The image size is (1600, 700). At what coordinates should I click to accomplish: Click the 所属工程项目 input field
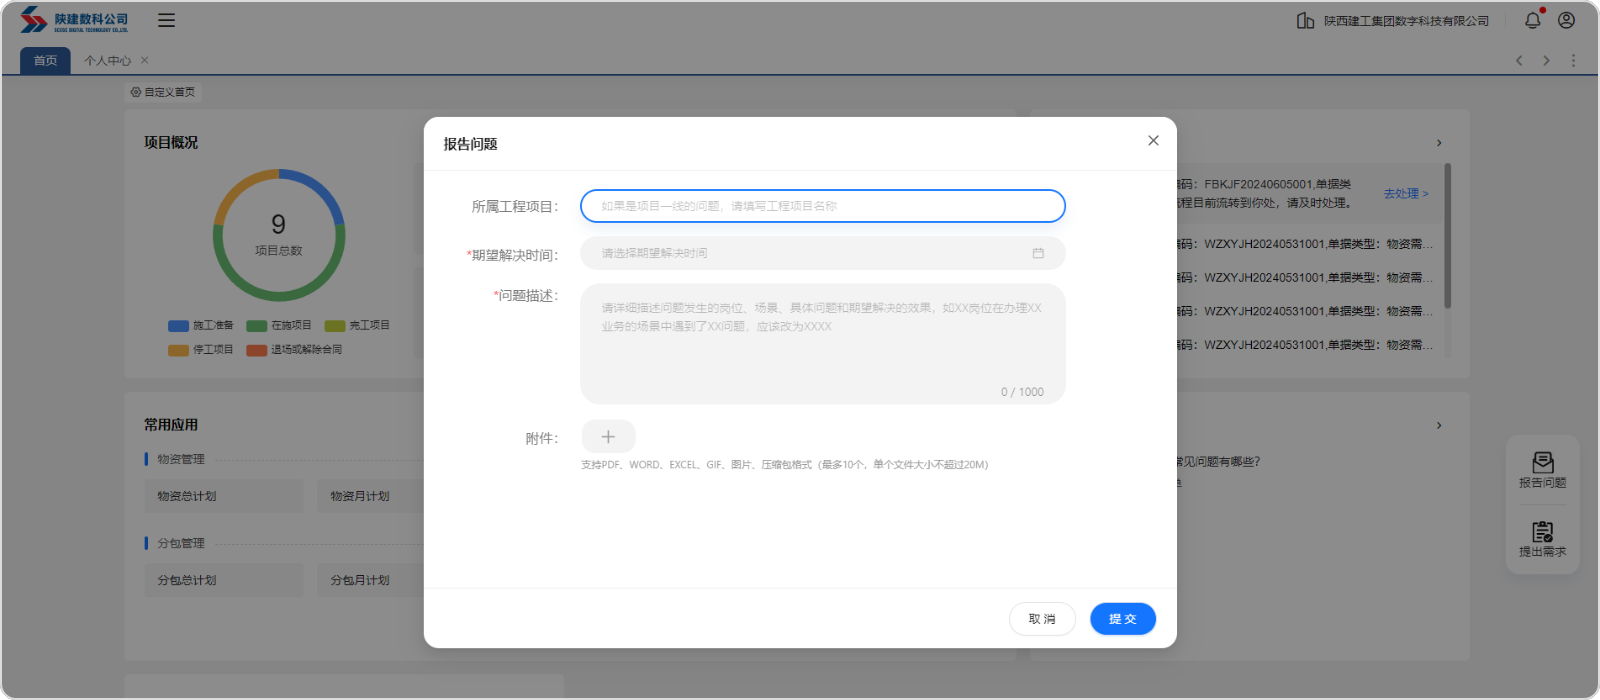click(822, 206)
